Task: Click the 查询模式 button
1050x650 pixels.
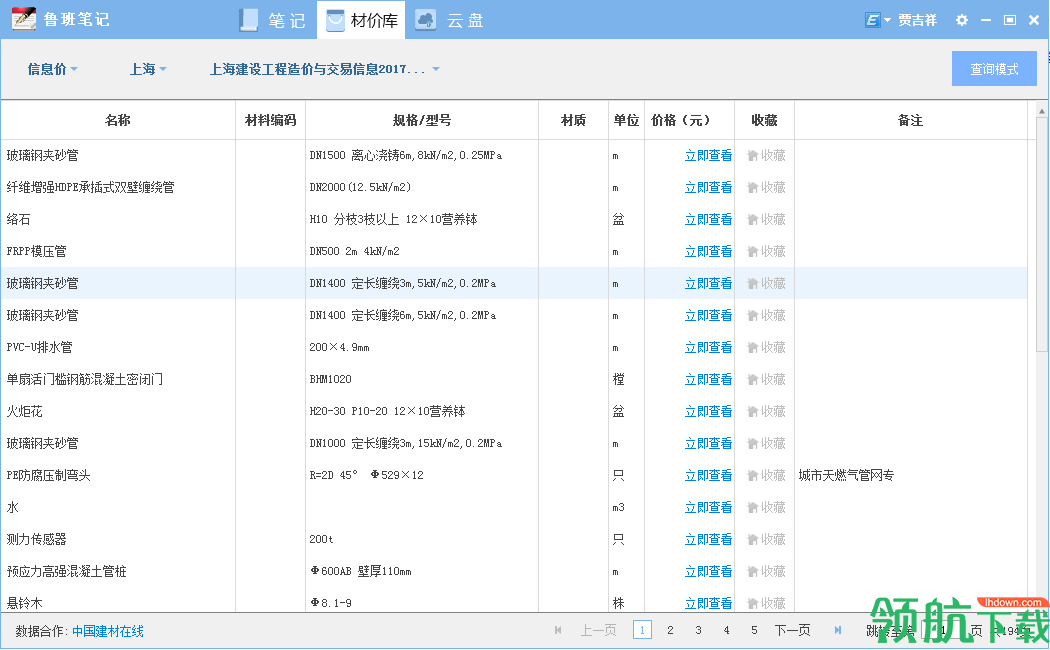Action: (994, 69)
